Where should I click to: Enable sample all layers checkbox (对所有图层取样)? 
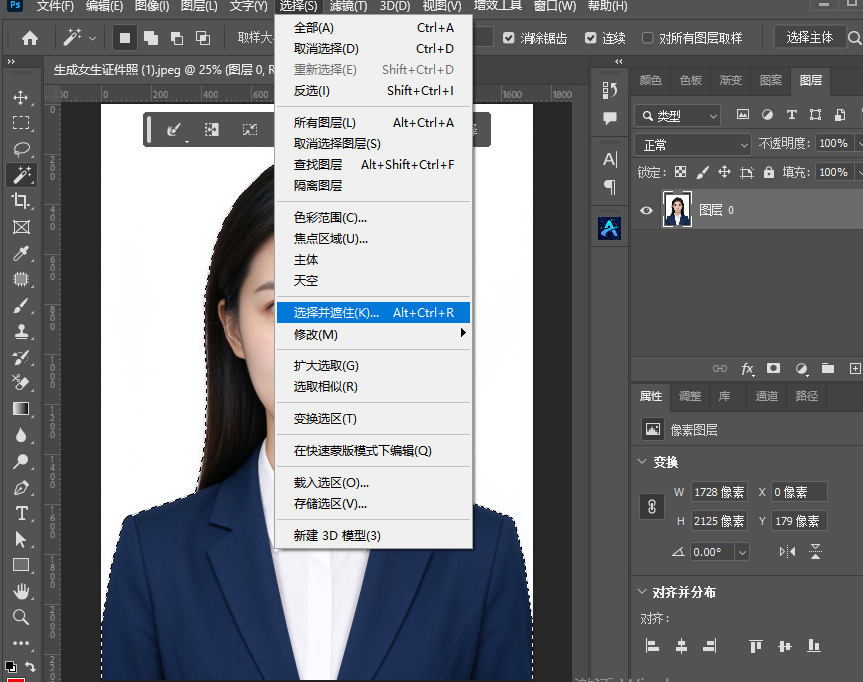click(x=647, y=38)
